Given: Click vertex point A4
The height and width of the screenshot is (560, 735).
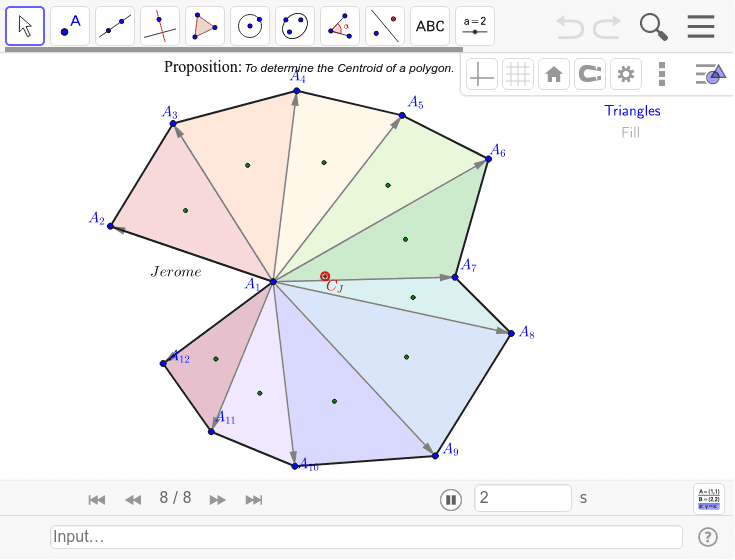Looking at the screenshot, I should (297, 91).
